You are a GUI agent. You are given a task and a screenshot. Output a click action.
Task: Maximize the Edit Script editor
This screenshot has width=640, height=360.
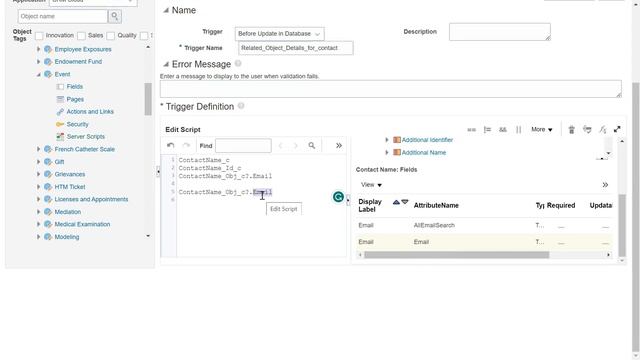tap(617, 129)
